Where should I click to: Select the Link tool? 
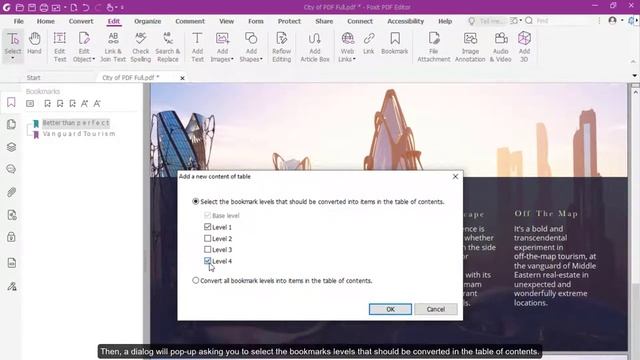click(x=369, y=43)
